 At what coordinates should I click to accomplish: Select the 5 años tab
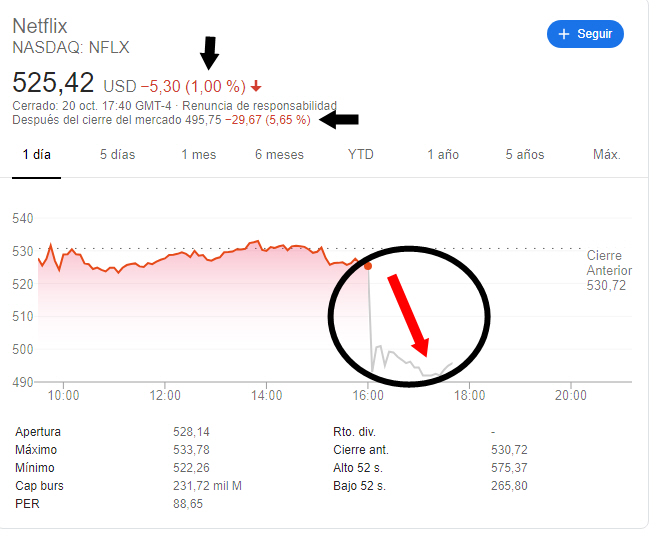point(524,155)
